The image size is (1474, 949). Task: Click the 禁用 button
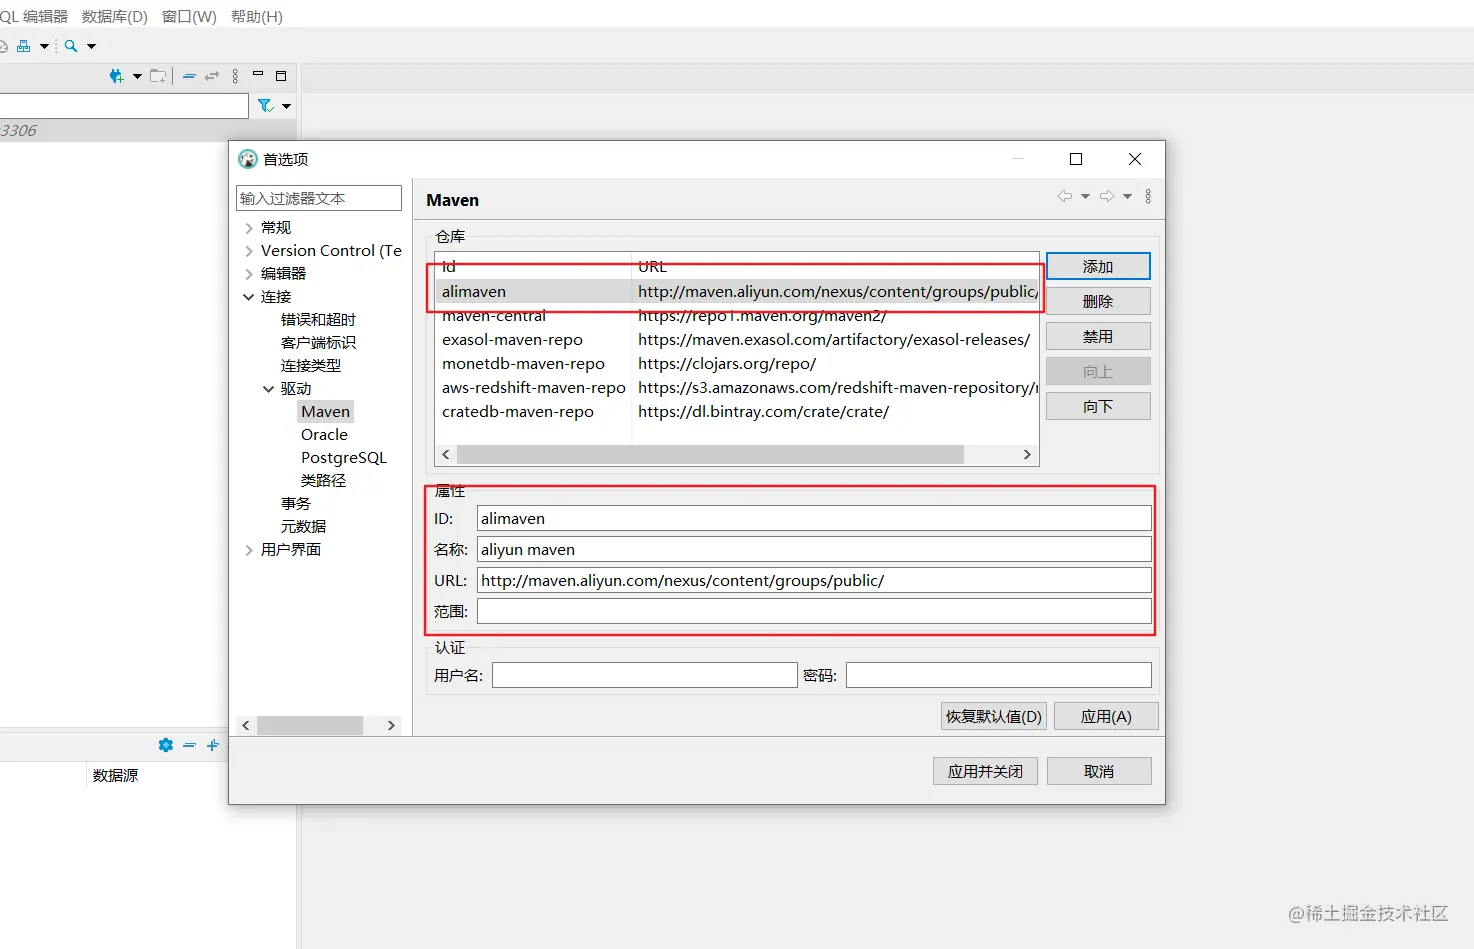tap(1098, 336)
